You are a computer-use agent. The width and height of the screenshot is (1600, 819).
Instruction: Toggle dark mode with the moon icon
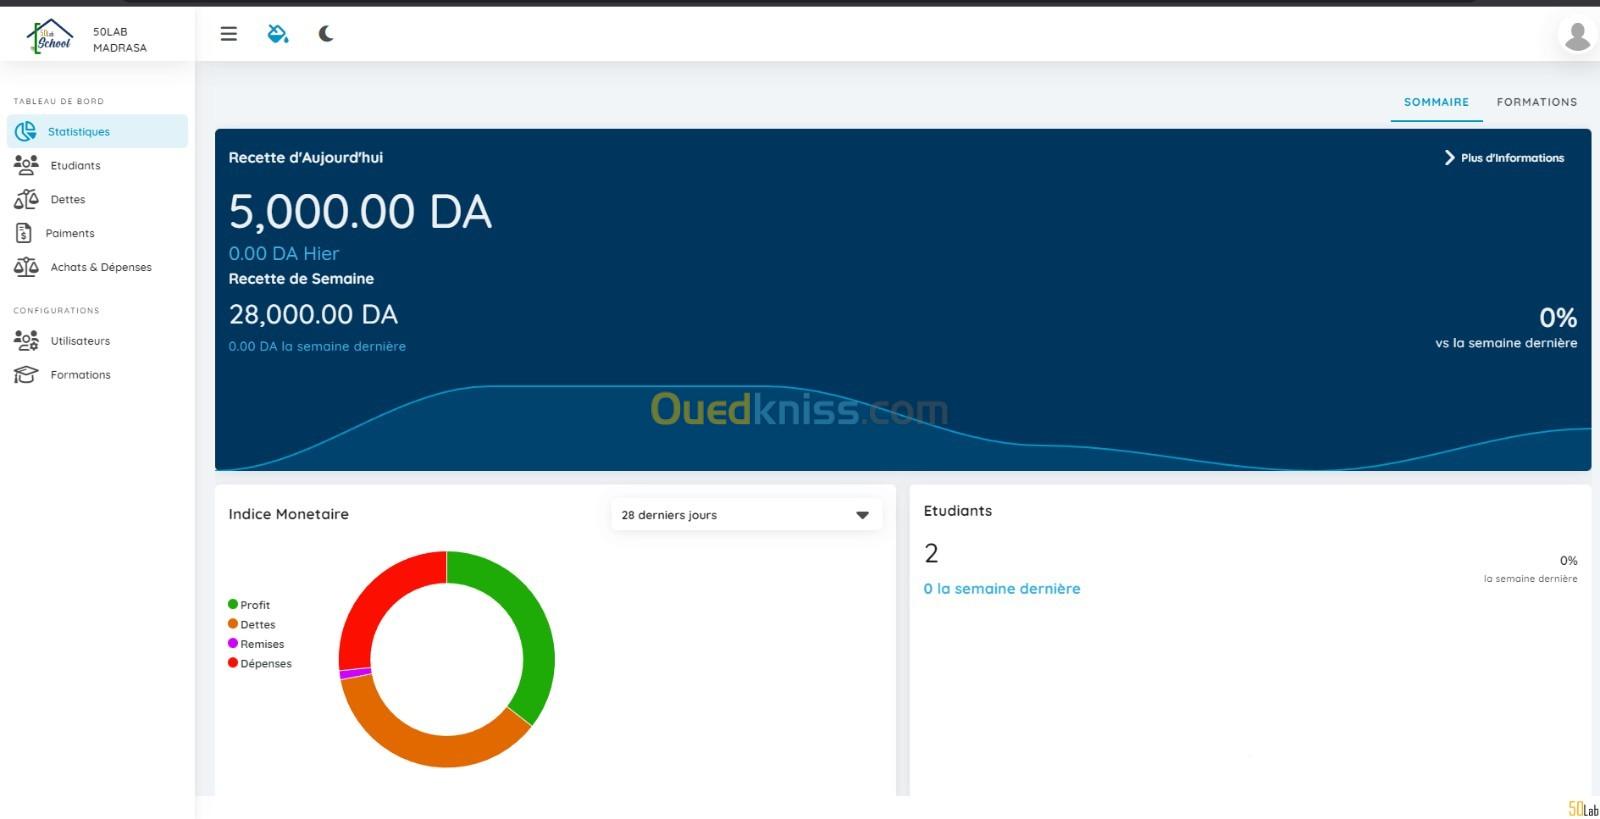(x=326, y=34)
